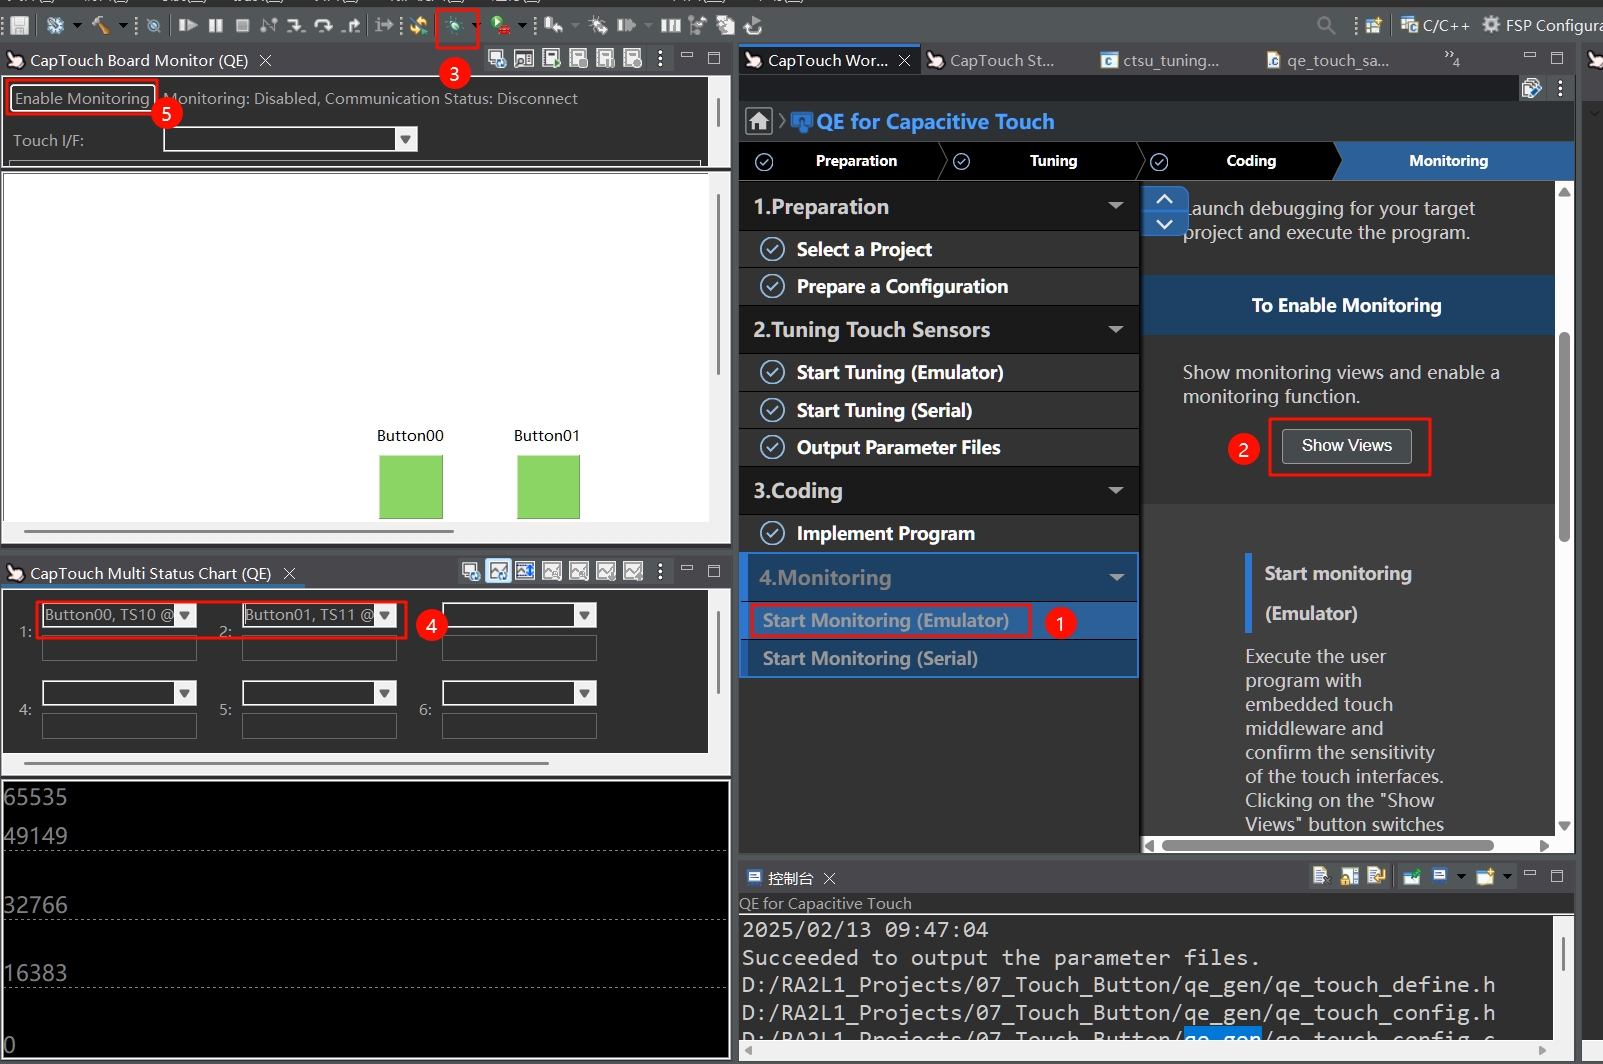
Task: Click the Step Return icon
Action: (x=350, y=26)
